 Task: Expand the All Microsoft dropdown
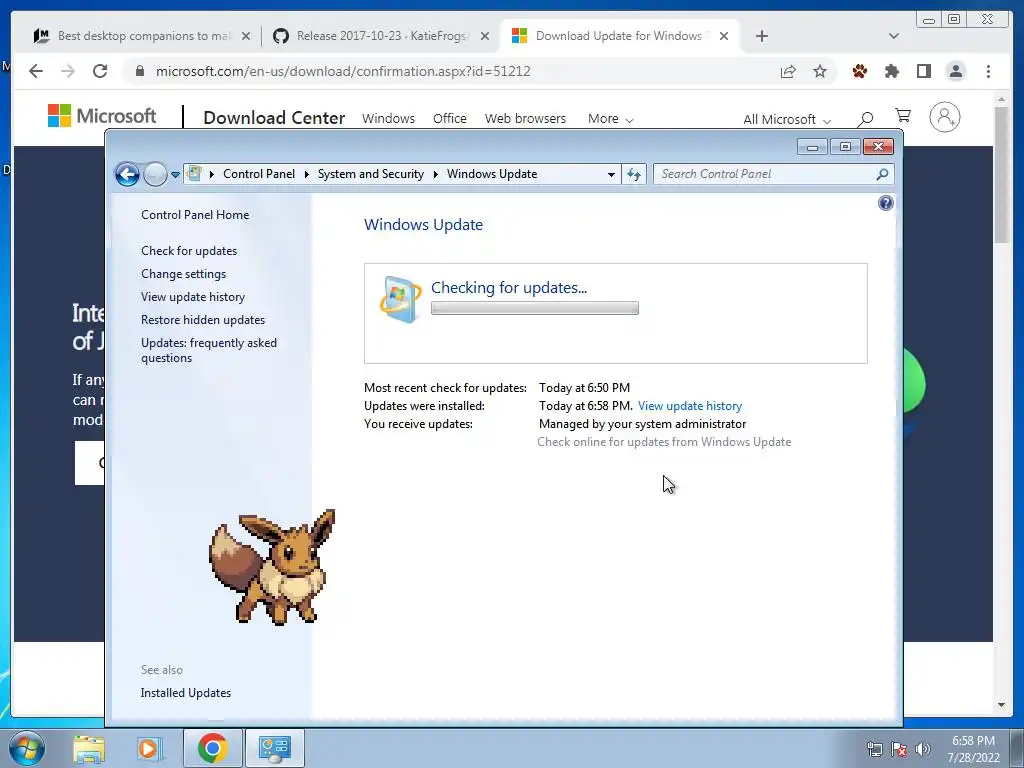tap(787, 120)
